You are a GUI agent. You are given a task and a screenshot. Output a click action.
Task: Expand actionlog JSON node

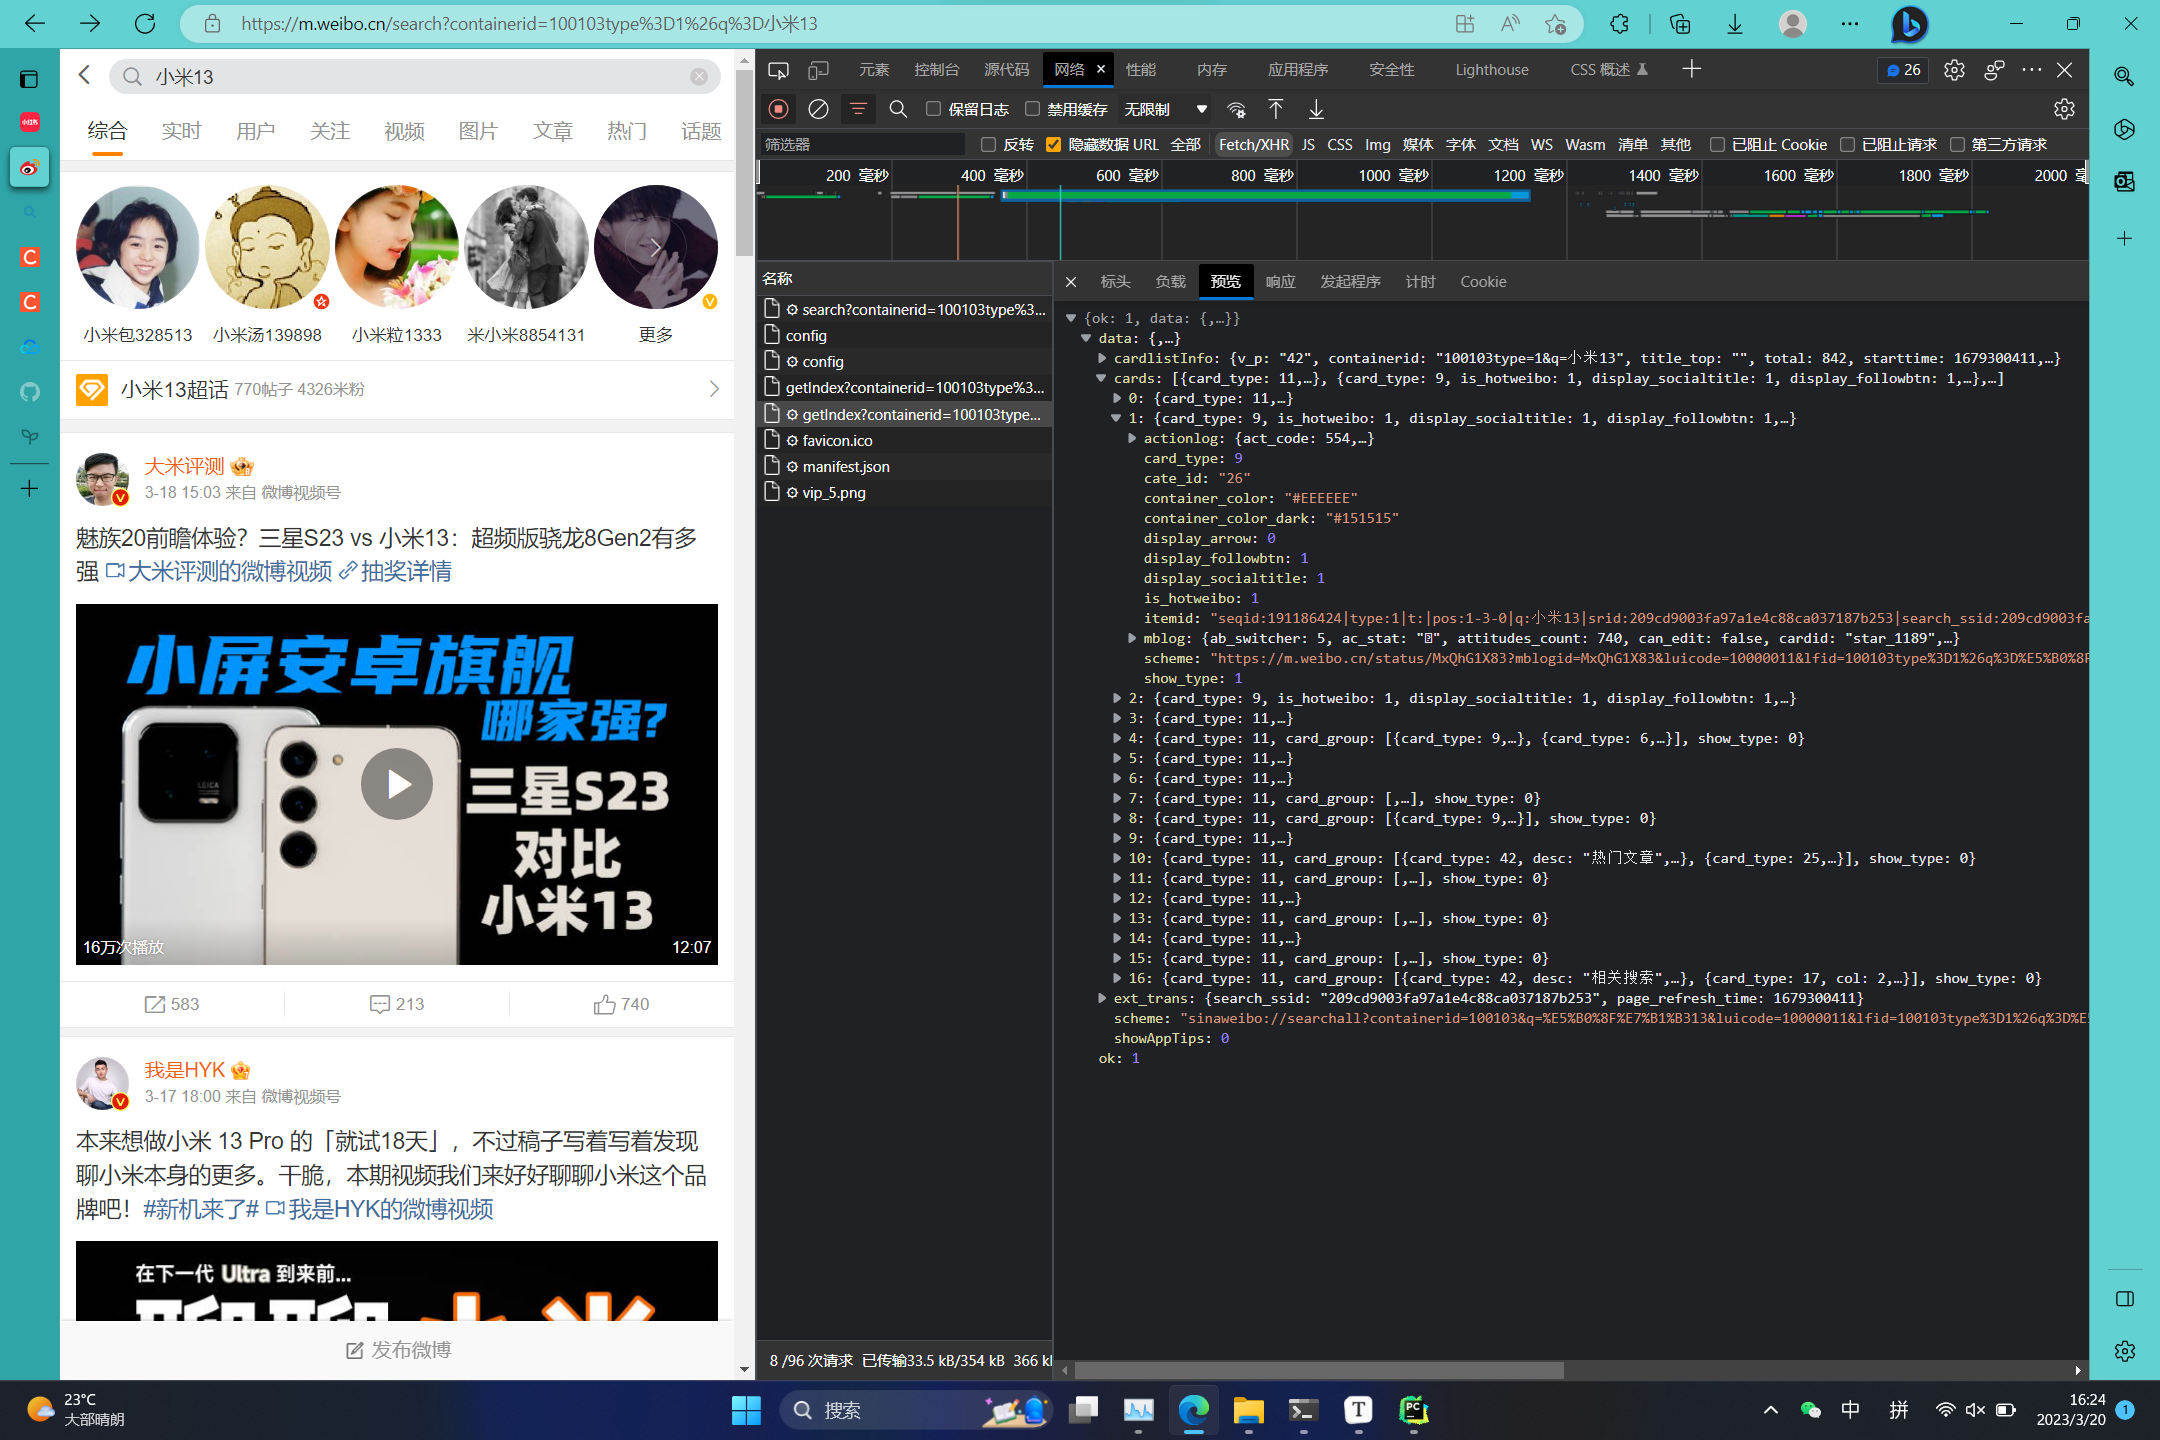[x=1131, y=438]
